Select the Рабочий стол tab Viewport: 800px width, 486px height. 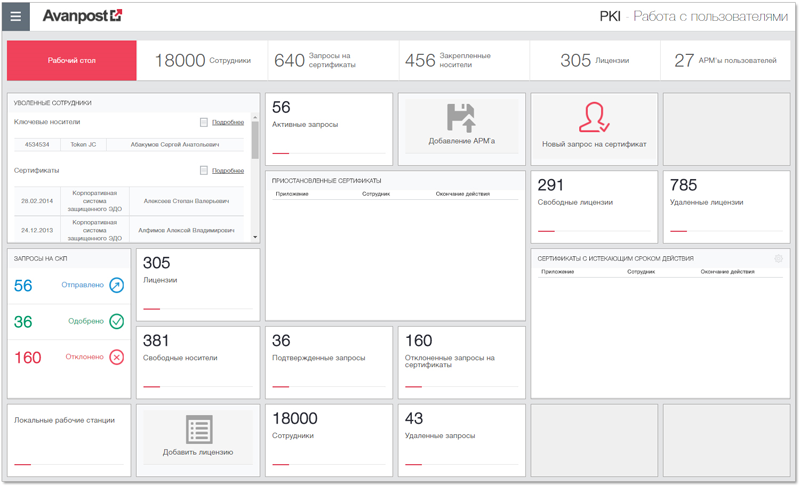pos(71,61)
